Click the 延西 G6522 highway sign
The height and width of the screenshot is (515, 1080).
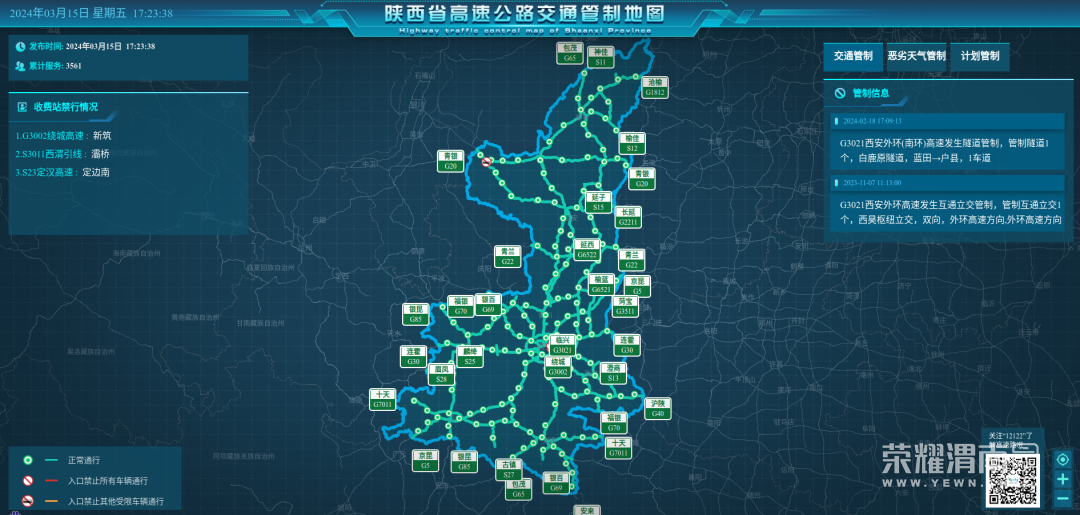click(x=587, y=250)
